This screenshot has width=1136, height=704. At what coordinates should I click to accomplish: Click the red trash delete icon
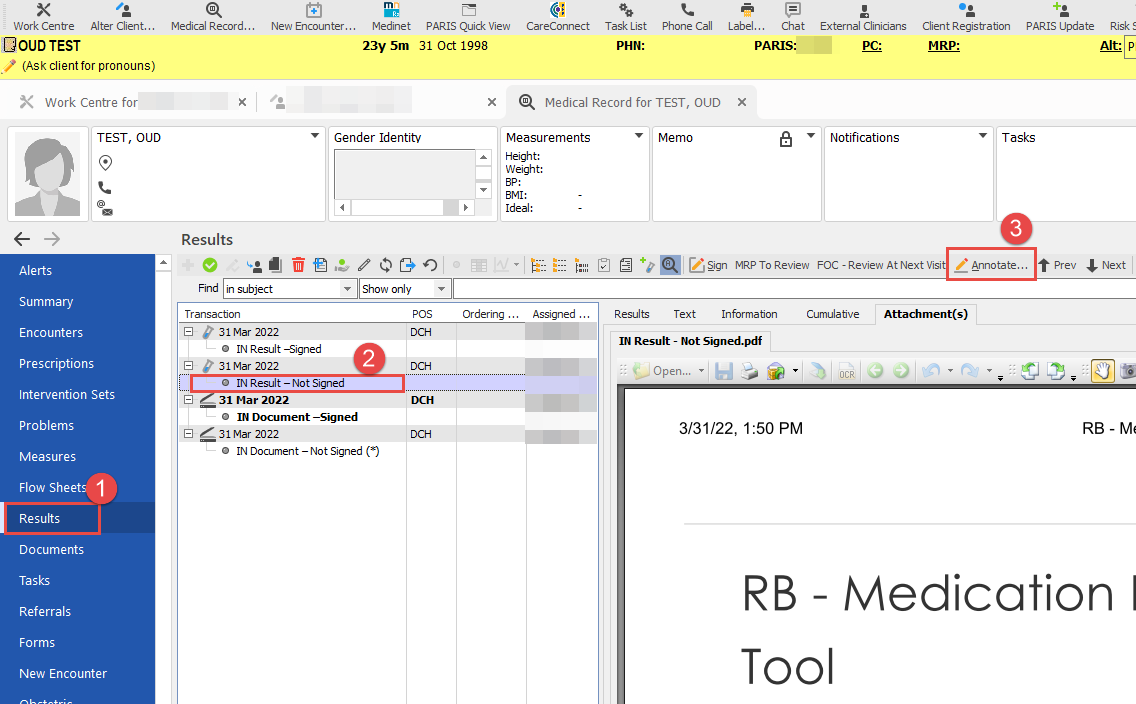tap(298, 265)
